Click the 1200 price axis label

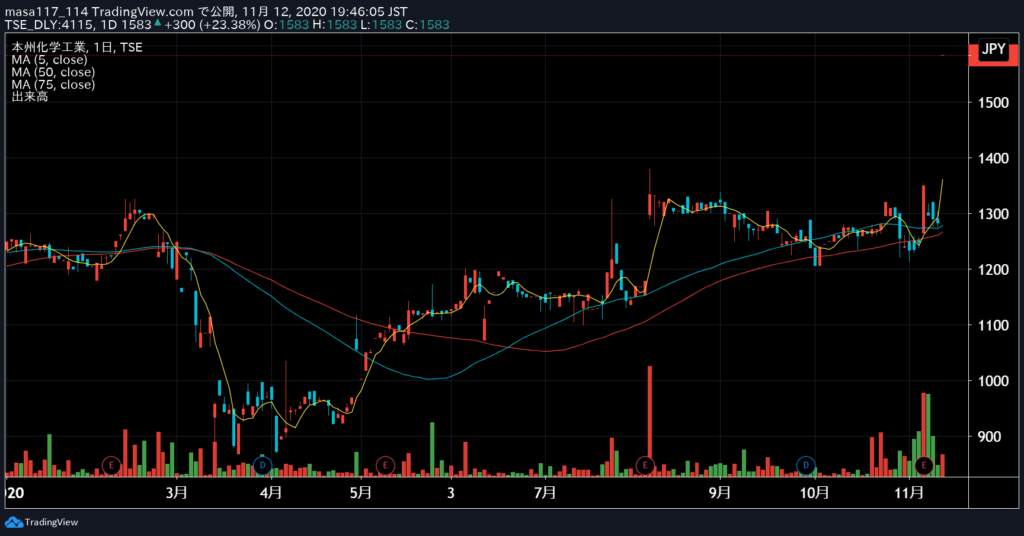[993, 270]
